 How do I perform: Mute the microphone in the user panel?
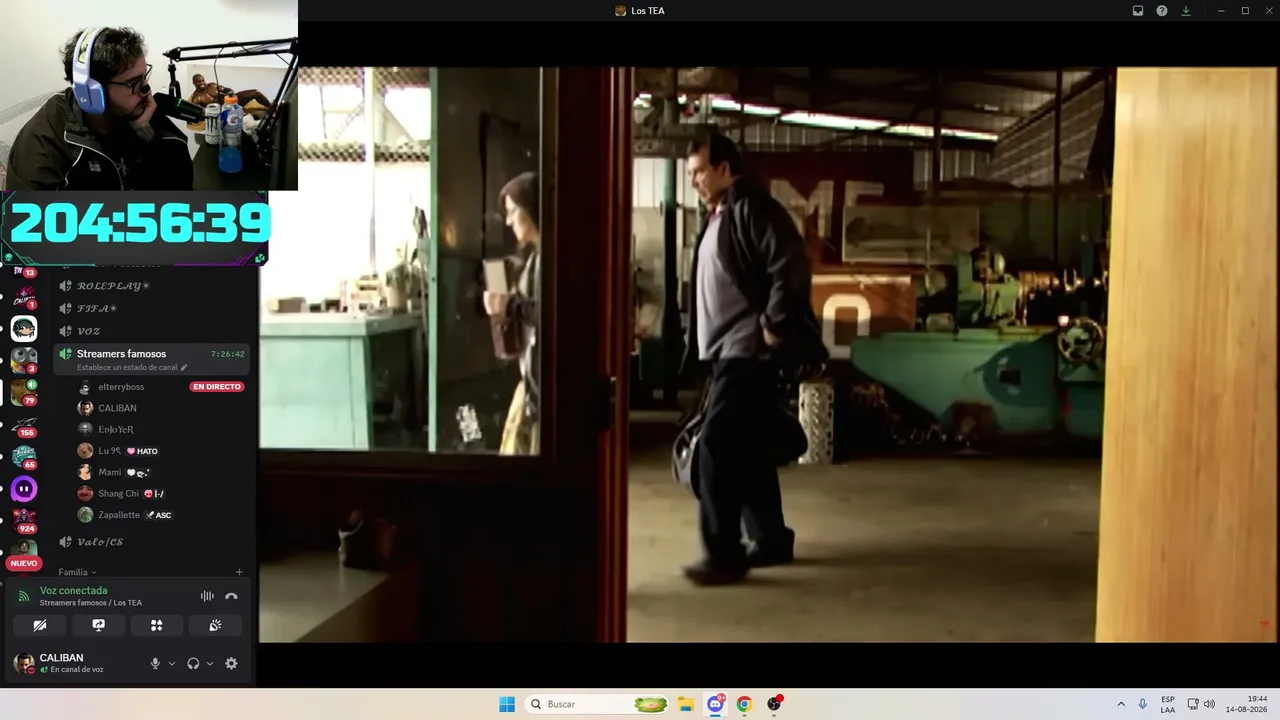point(155,663)
